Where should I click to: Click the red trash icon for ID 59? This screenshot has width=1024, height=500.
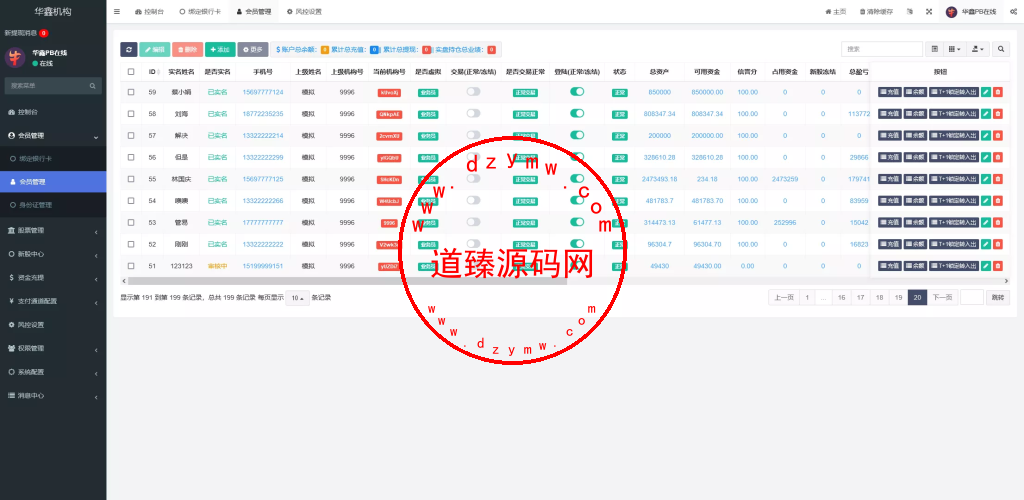pyautogui.click(x=998, y=93)
